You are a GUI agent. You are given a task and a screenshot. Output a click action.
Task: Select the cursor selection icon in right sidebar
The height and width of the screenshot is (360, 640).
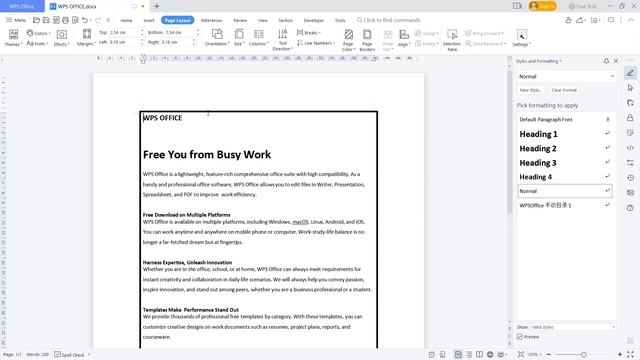[x=630, y=88]
